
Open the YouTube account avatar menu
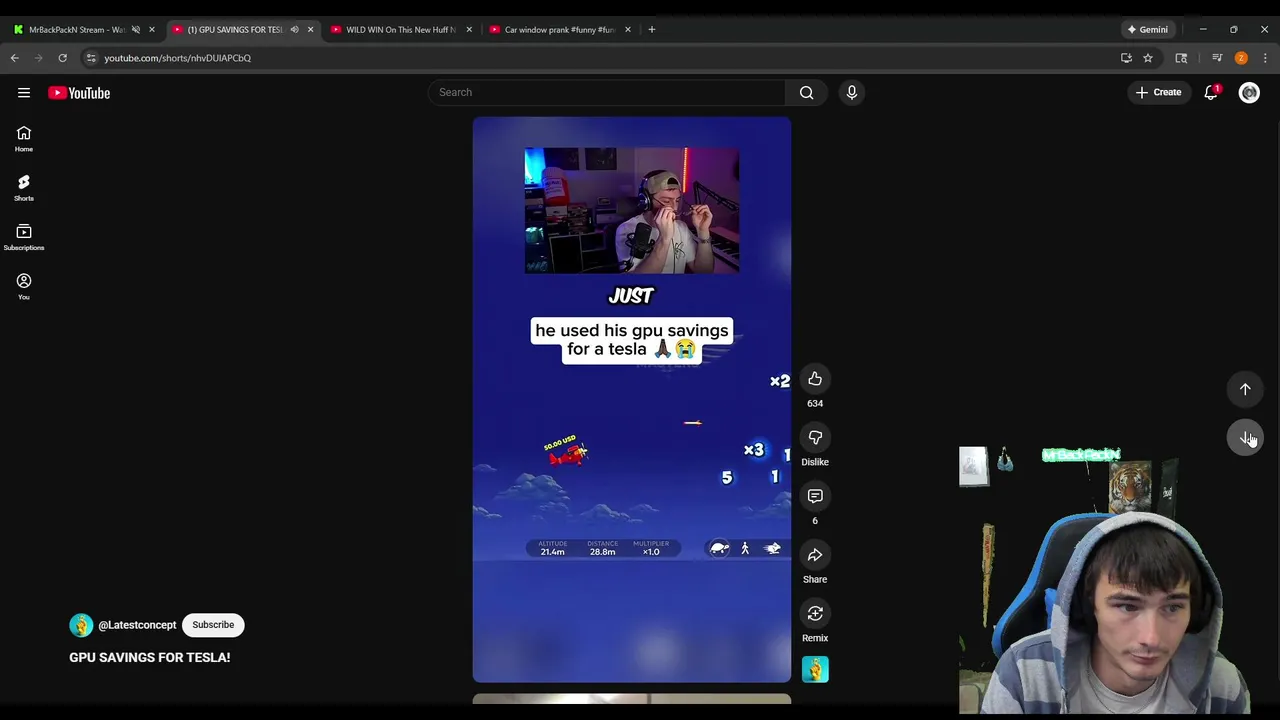click(1249, 93)
